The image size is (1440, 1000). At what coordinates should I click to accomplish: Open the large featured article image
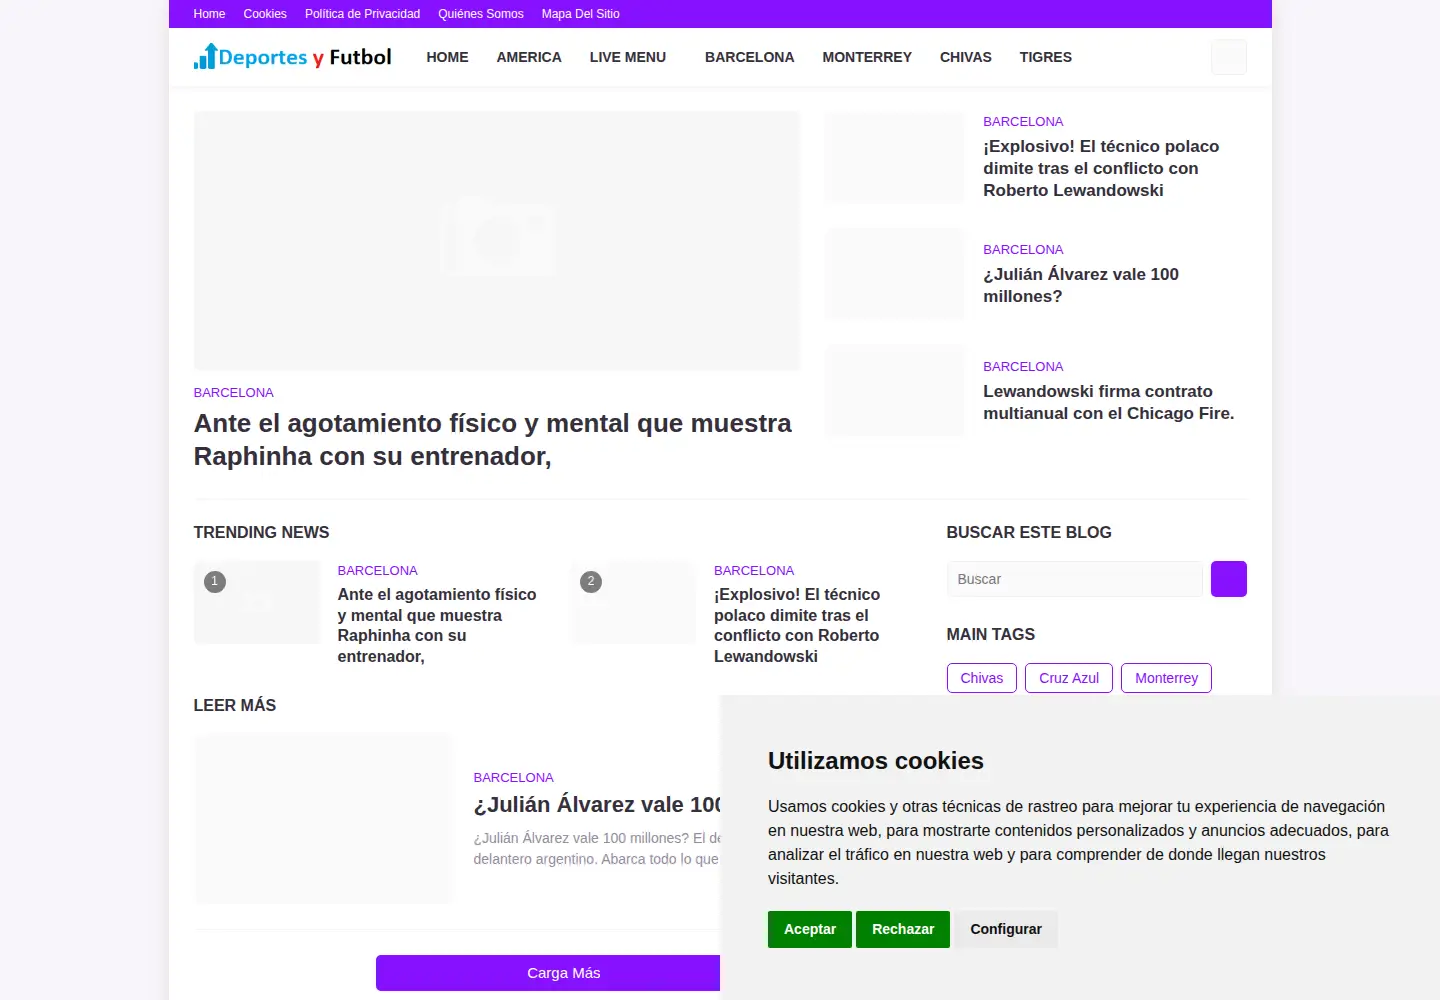(497, 240)
